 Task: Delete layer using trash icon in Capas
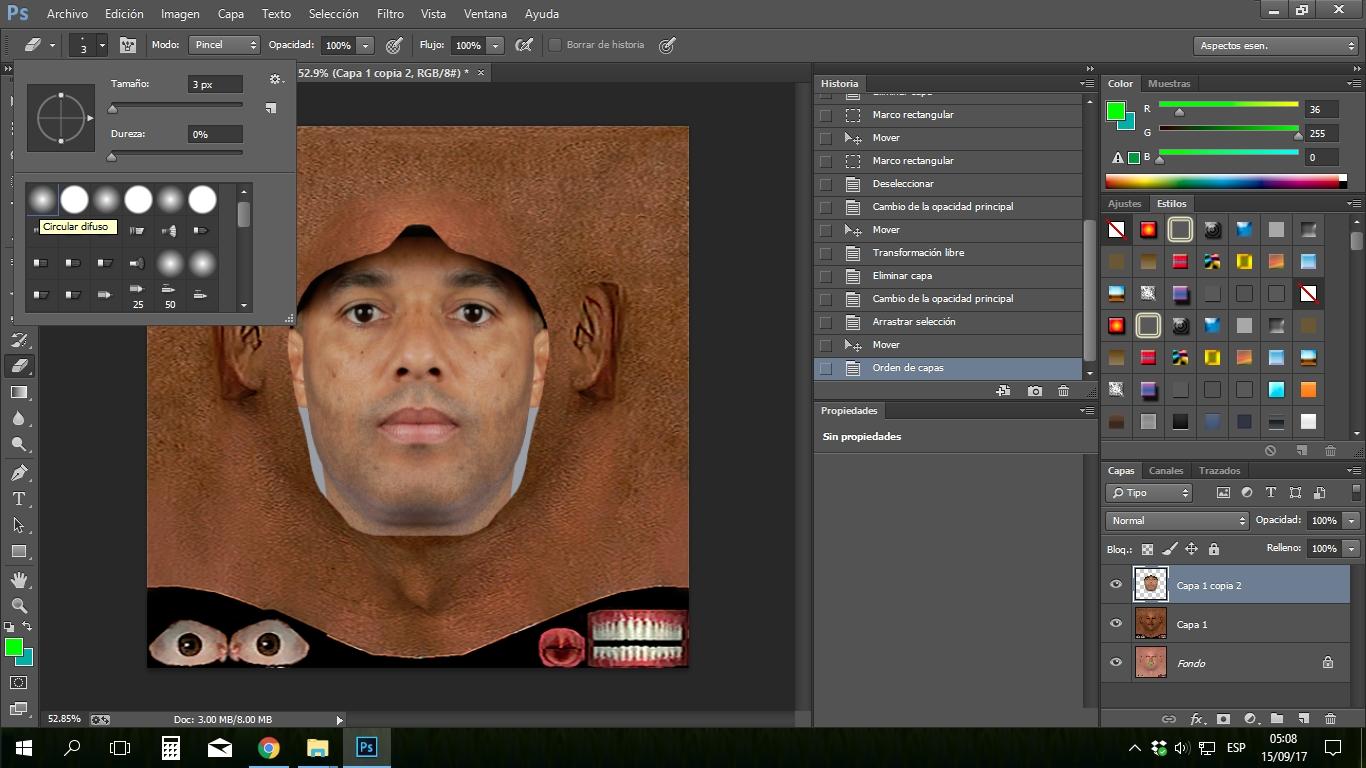click(1330, 719)
